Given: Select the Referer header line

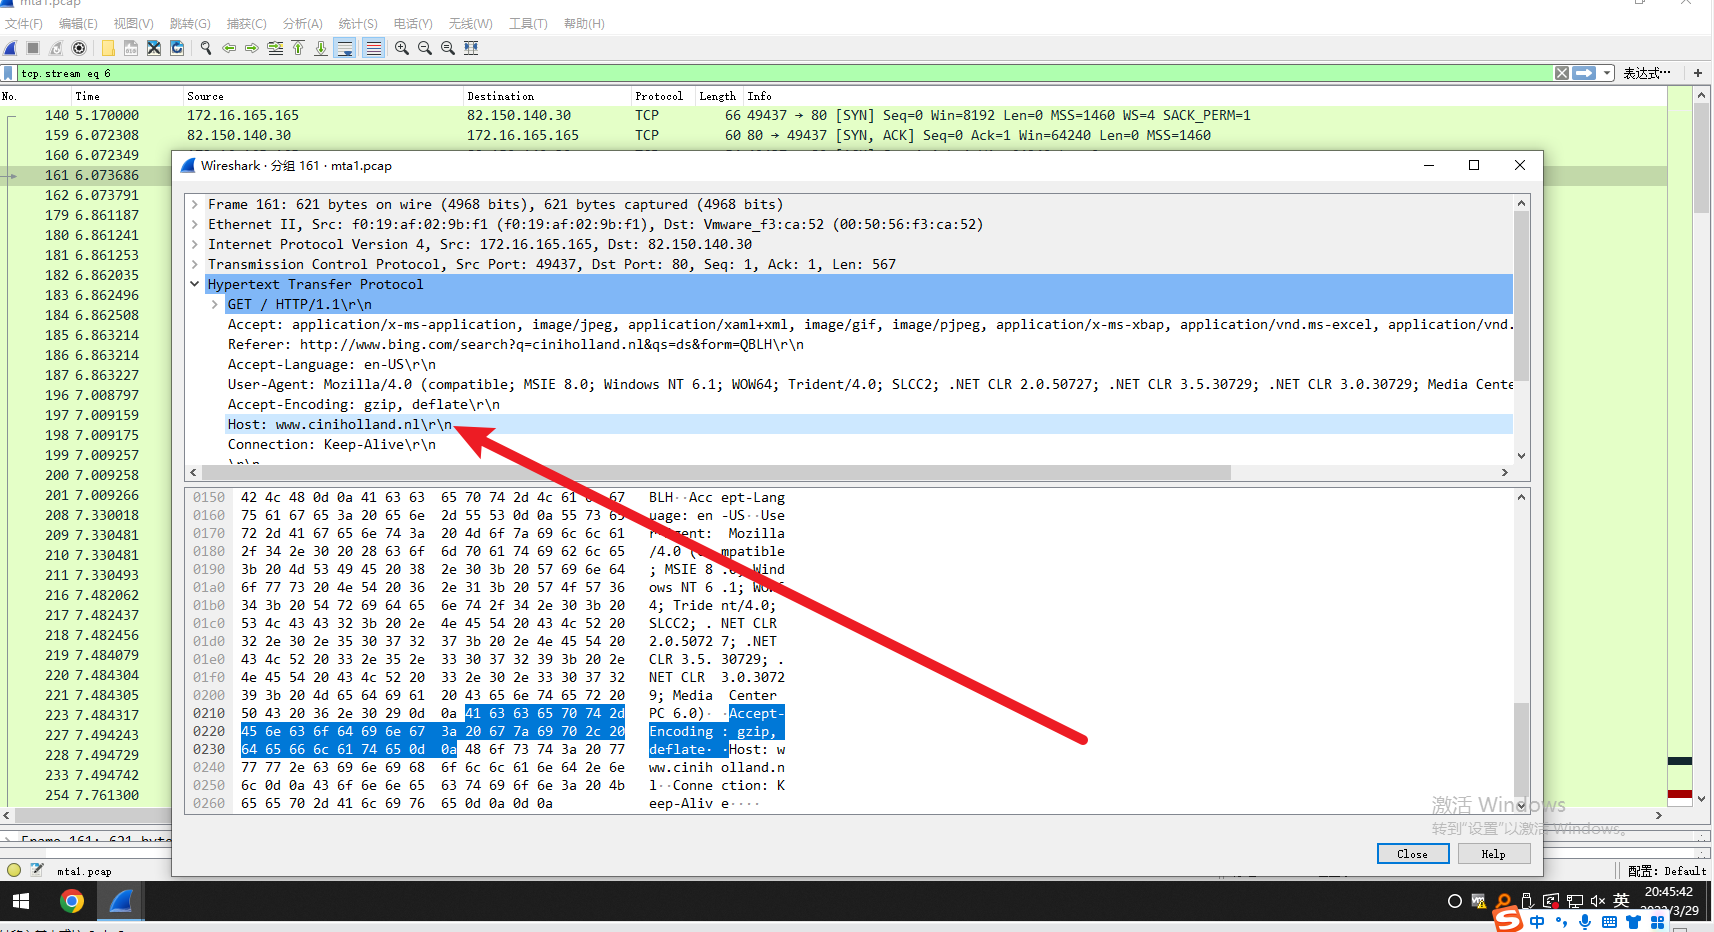Looking at the screenshot, I should (x=869, y=344).
